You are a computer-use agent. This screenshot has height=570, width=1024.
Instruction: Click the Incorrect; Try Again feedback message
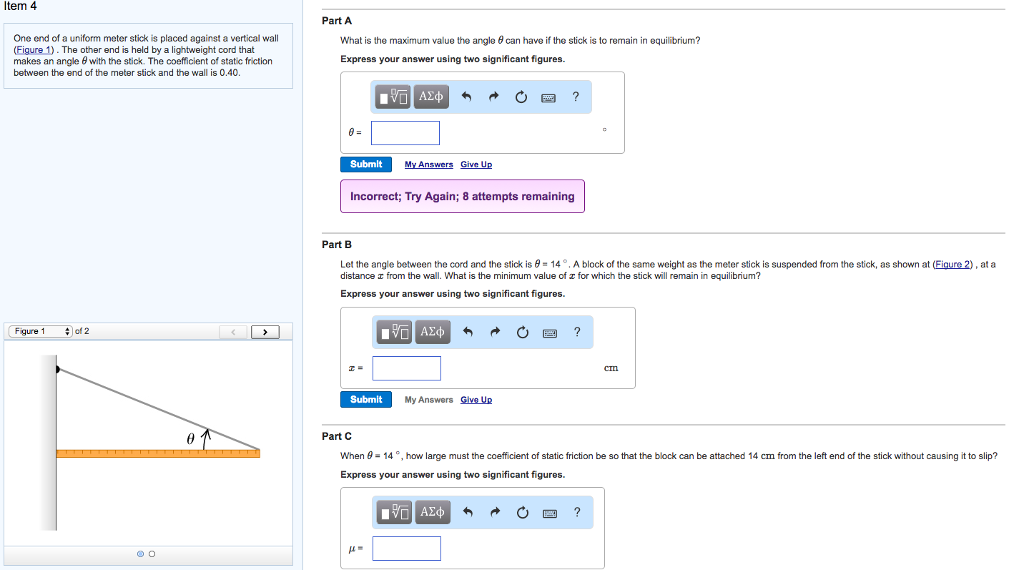(462, 196)
